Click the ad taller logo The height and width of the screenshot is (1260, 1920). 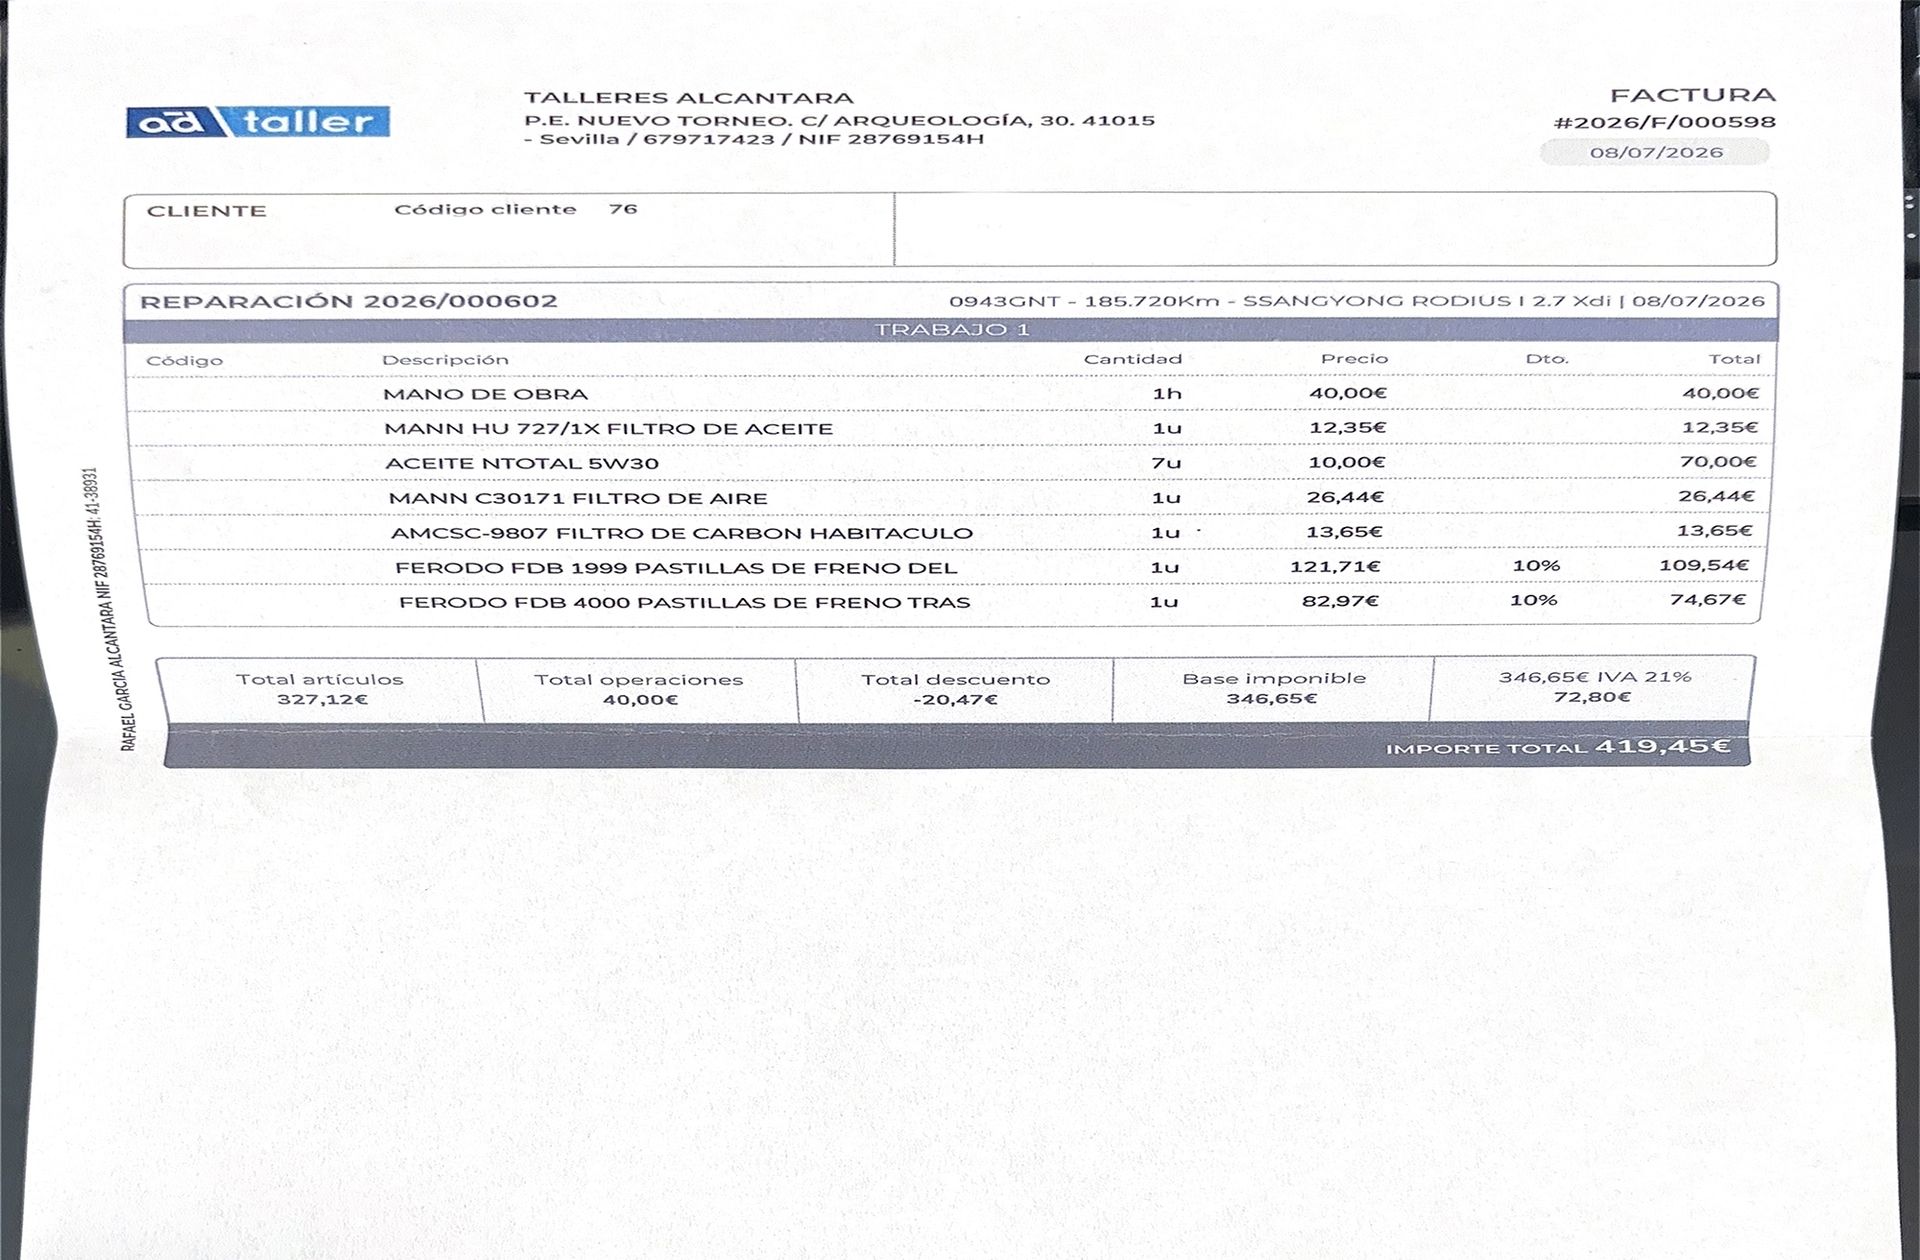(258, 122)
